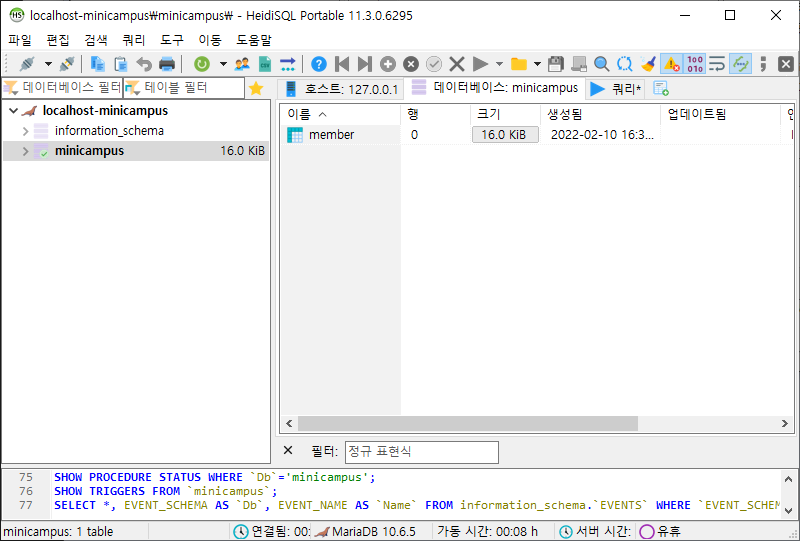Viewport: 800px width, 541px height.
Task: Open the session manager connect icon
Action: (x=27, y=64)
